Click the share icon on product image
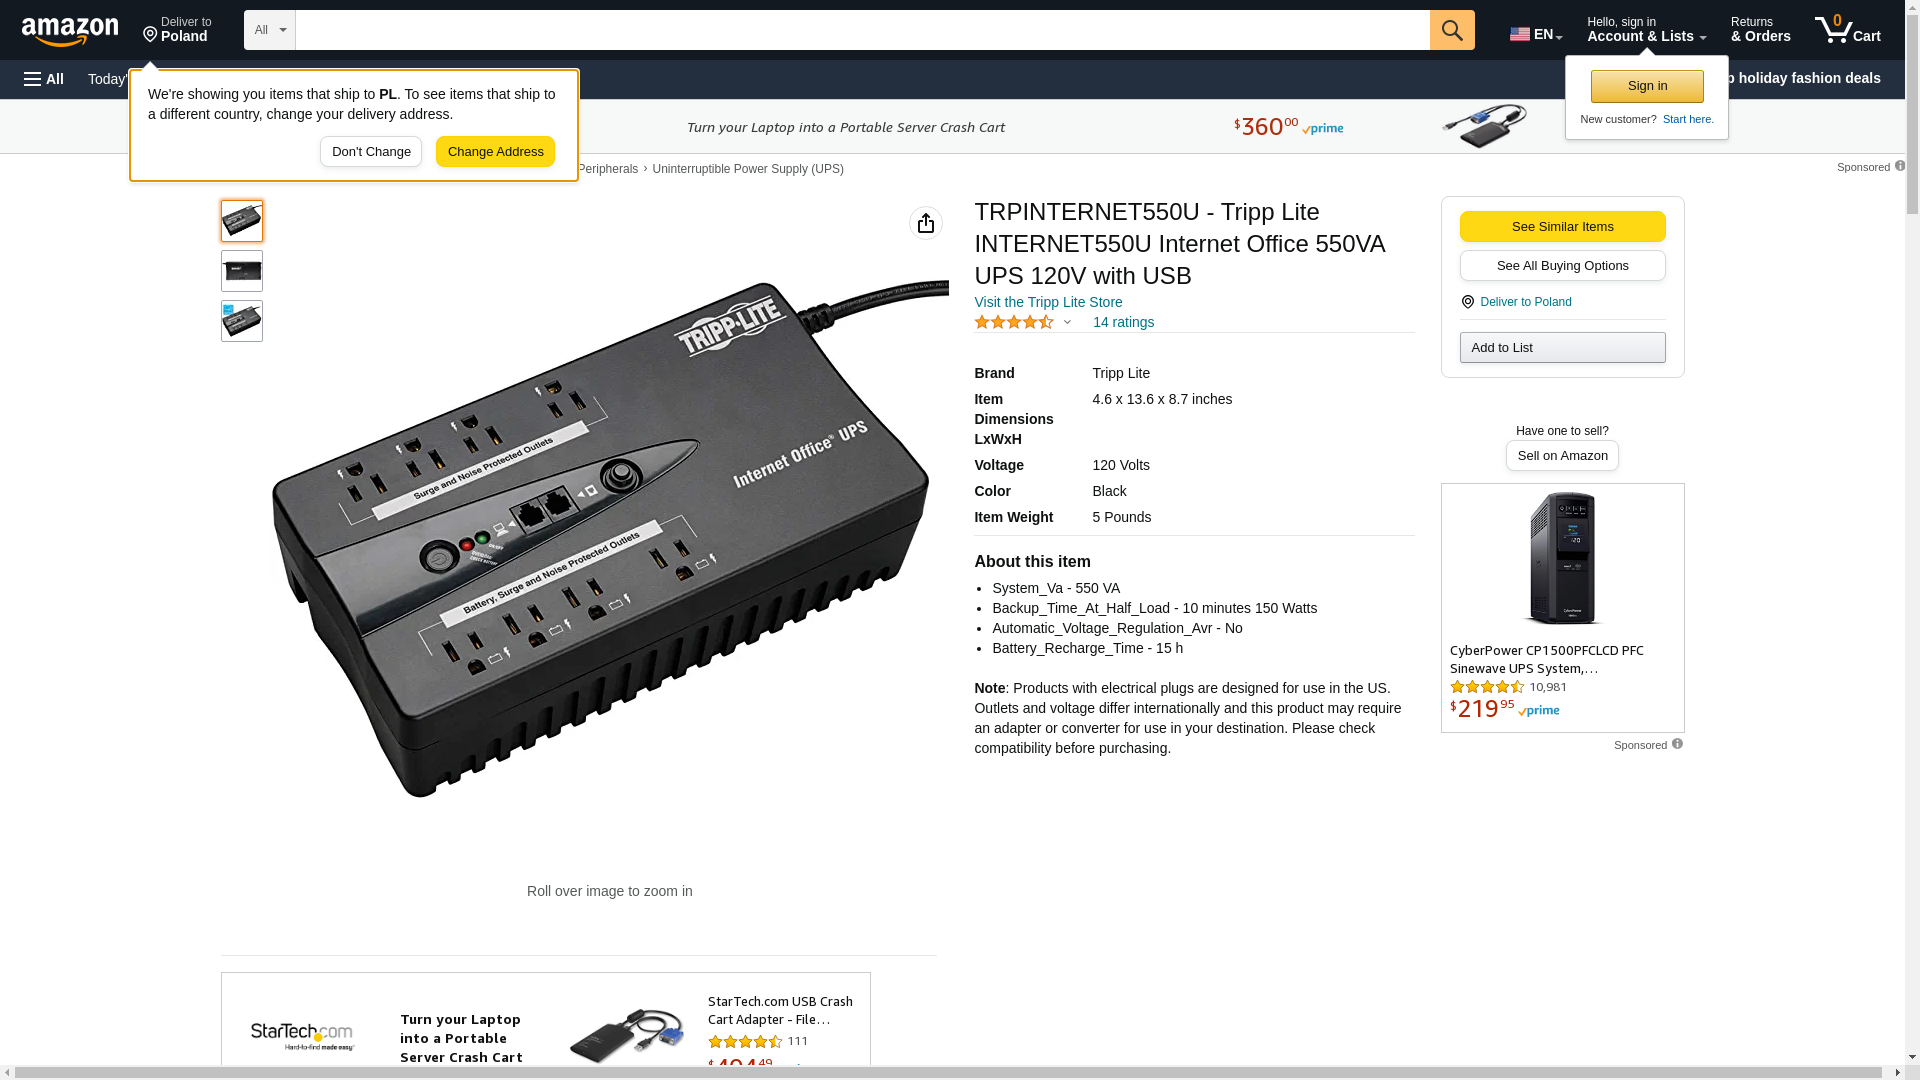This screenshot has width=1920, height=1080. (x=926, y=223)
